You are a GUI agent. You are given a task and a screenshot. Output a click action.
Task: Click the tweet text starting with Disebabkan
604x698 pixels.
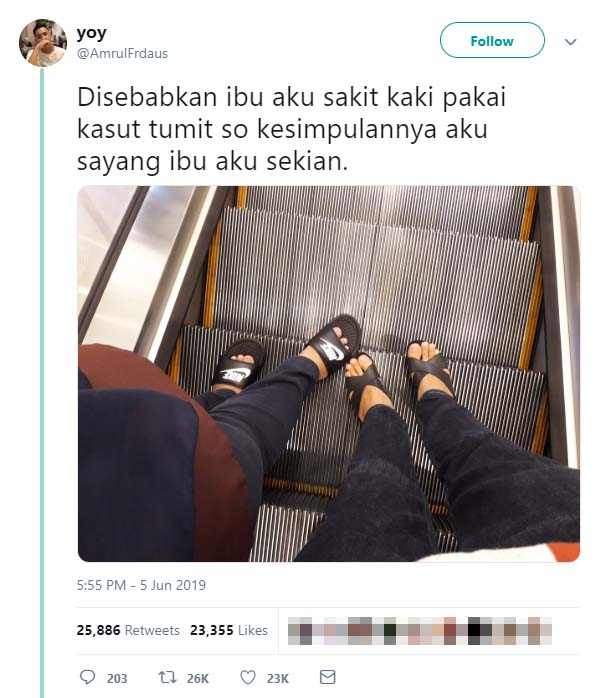click(292, 129)
